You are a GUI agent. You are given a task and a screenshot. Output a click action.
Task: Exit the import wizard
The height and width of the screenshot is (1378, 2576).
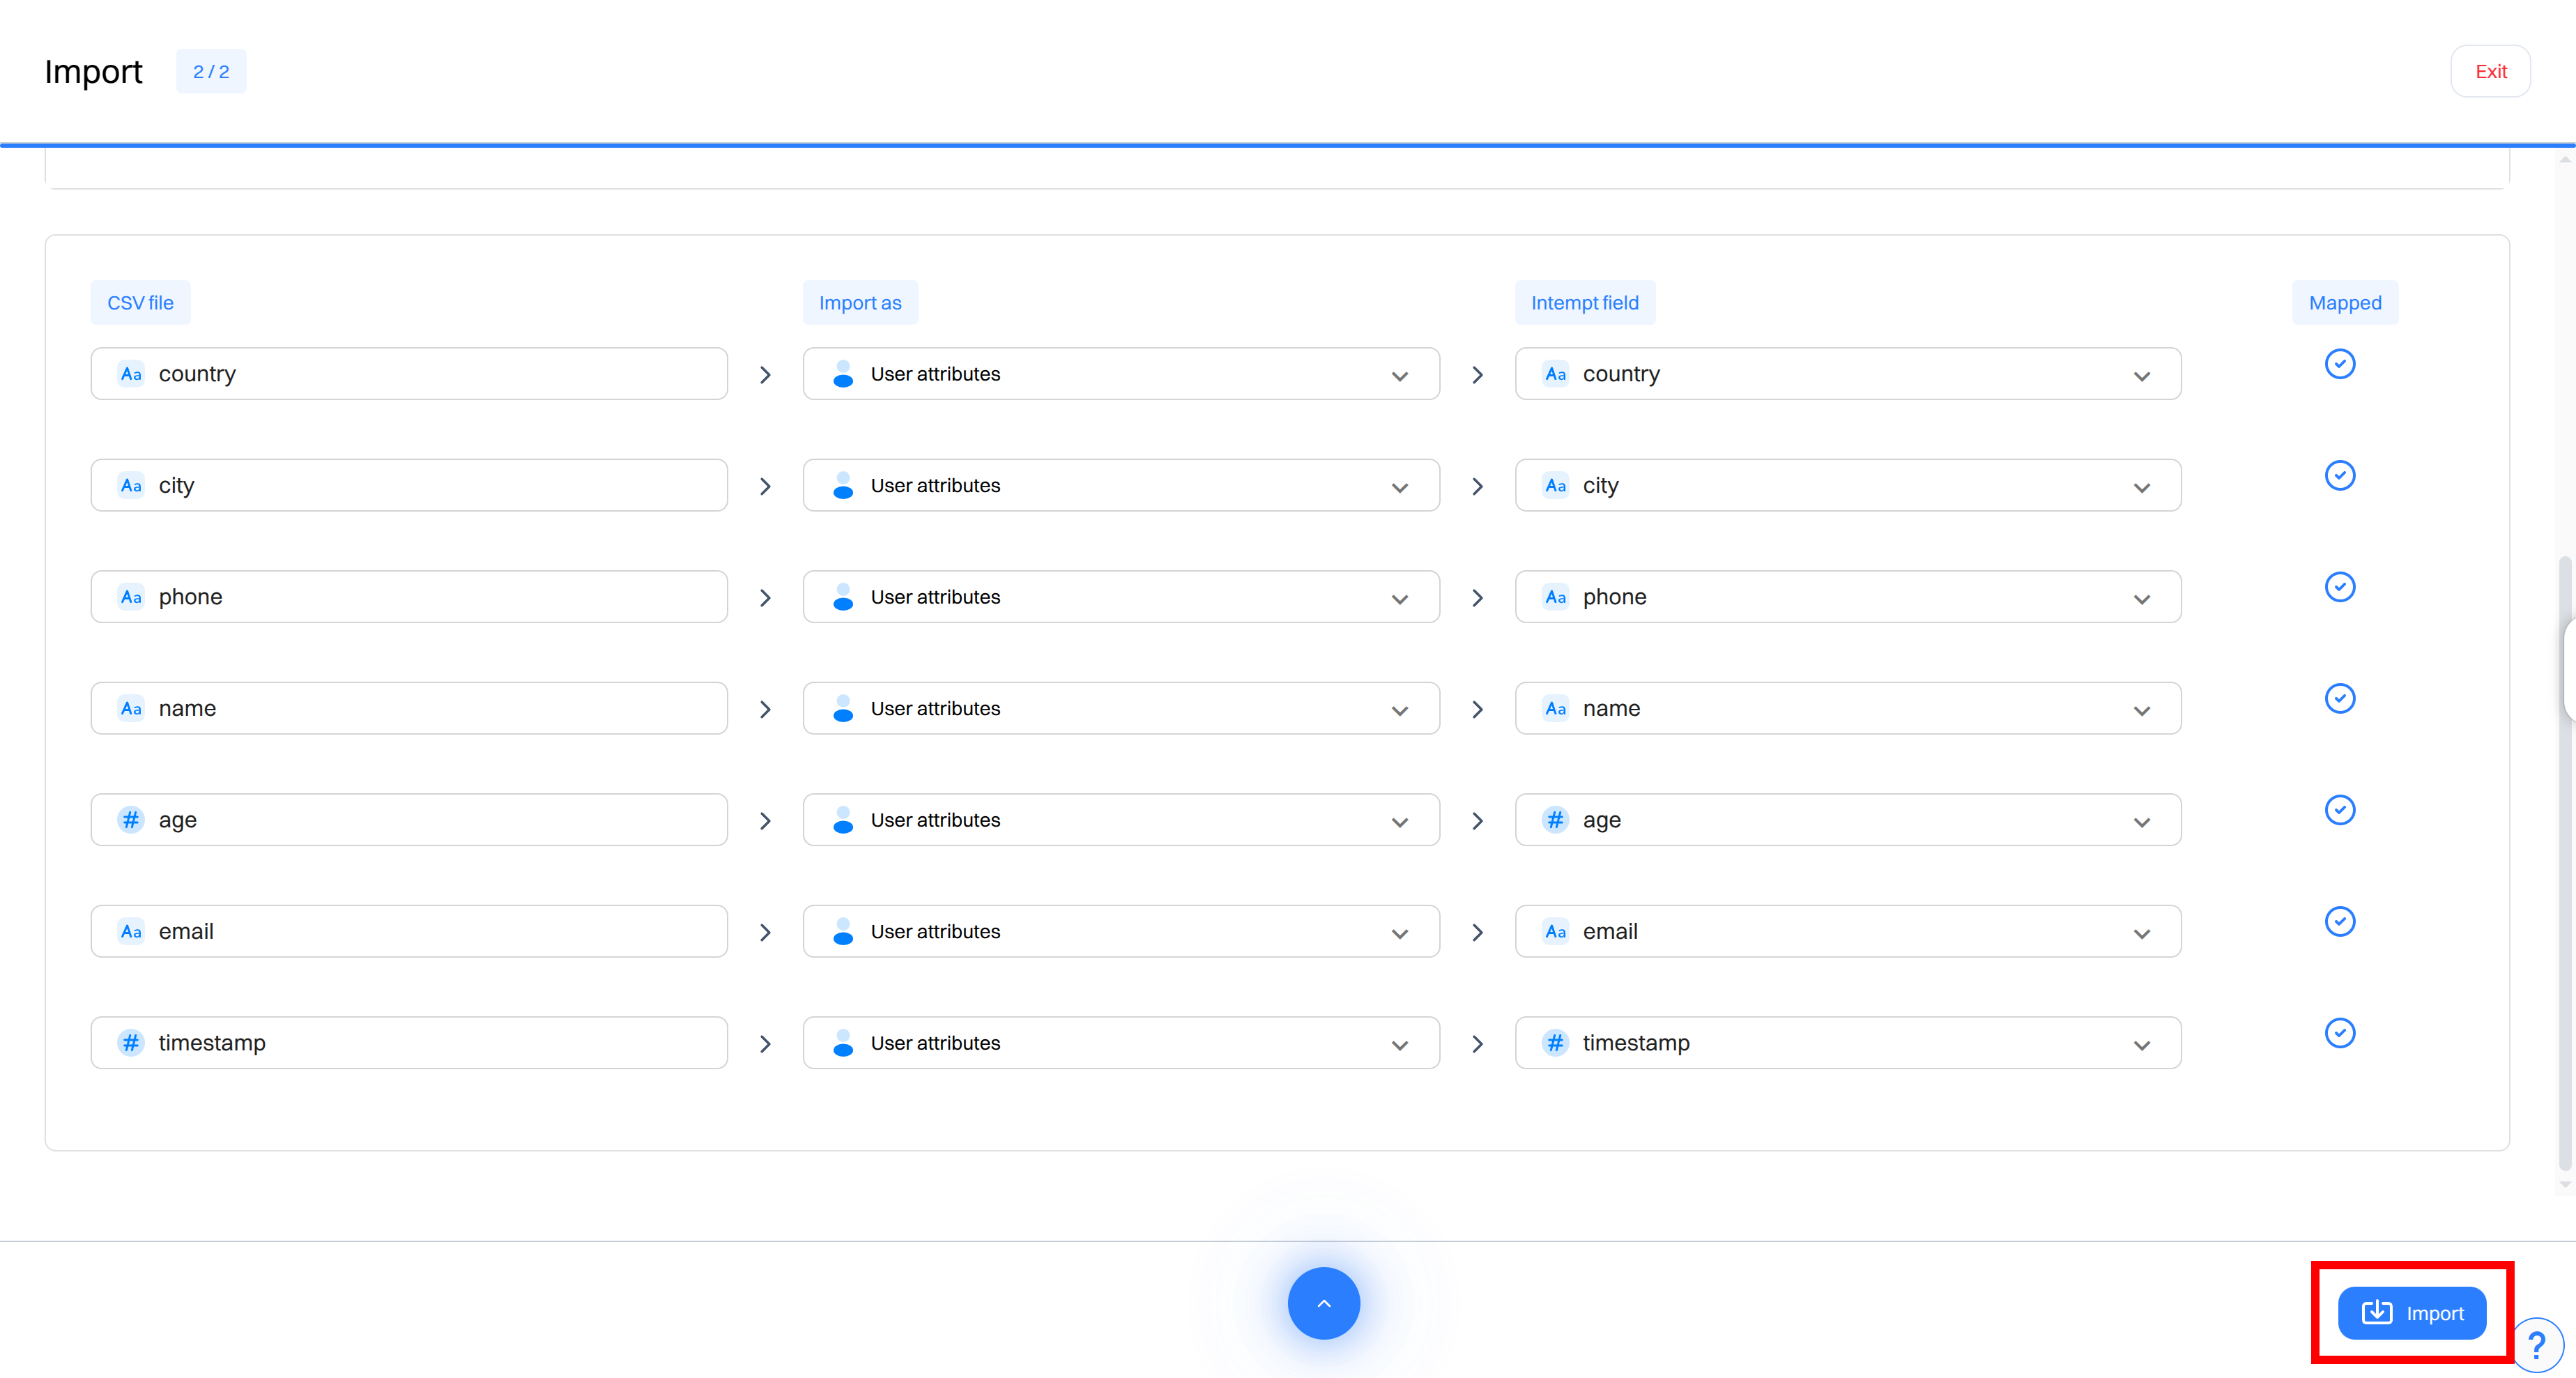[2490, 71]
